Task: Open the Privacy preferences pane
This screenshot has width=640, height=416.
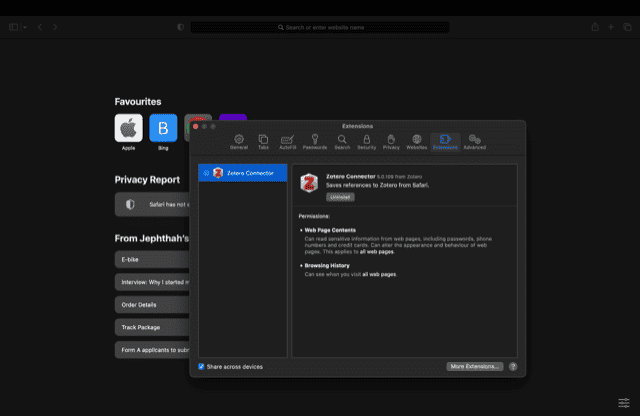Action: [x=391, y=141]
